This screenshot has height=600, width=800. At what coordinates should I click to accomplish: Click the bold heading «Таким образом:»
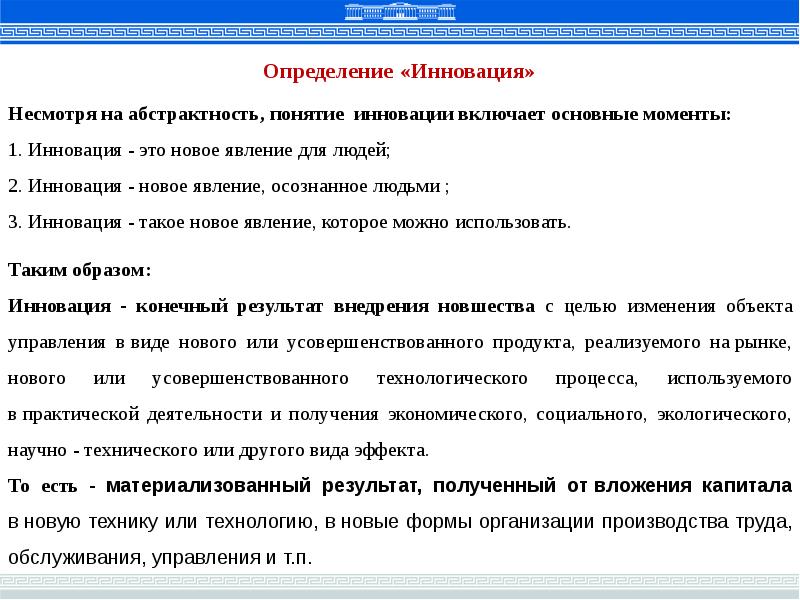pos(79,270)
